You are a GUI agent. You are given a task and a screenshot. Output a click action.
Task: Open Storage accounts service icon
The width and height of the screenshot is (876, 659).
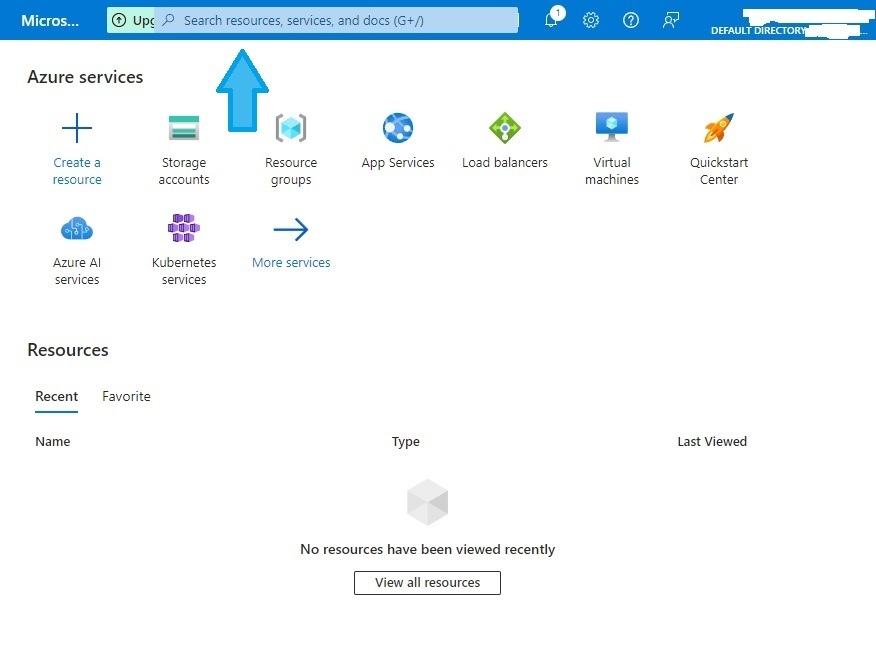click(x=184, y=128)
